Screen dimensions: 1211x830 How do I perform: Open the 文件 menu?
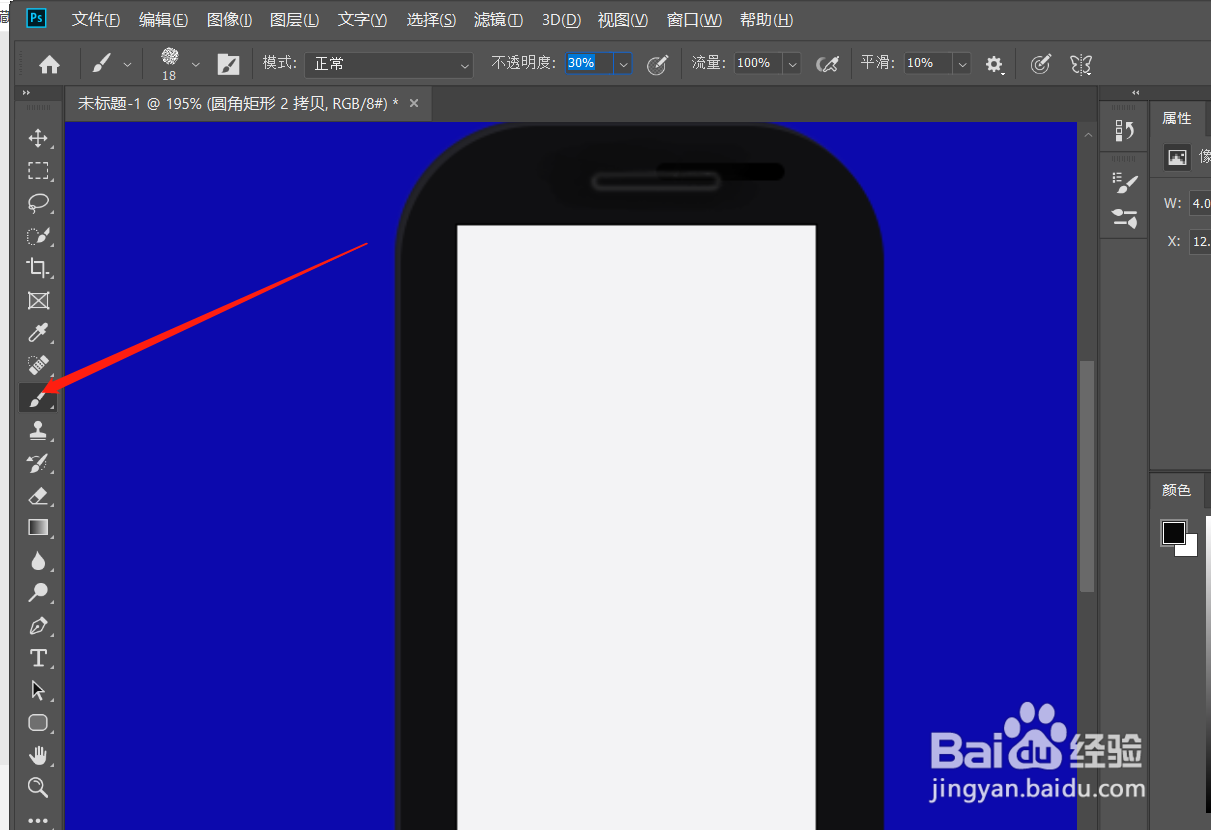click(96, 20)
